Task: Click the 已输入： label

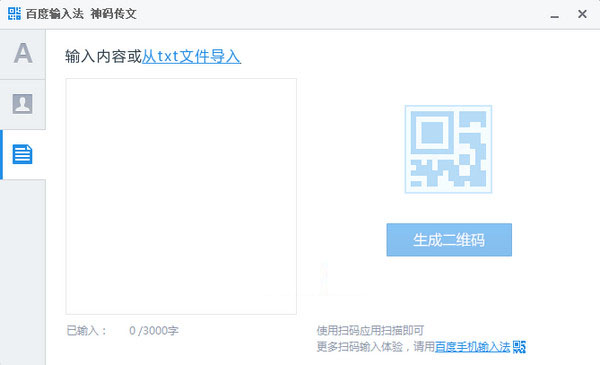Action: pyautogui.click(x=86, y=330)
